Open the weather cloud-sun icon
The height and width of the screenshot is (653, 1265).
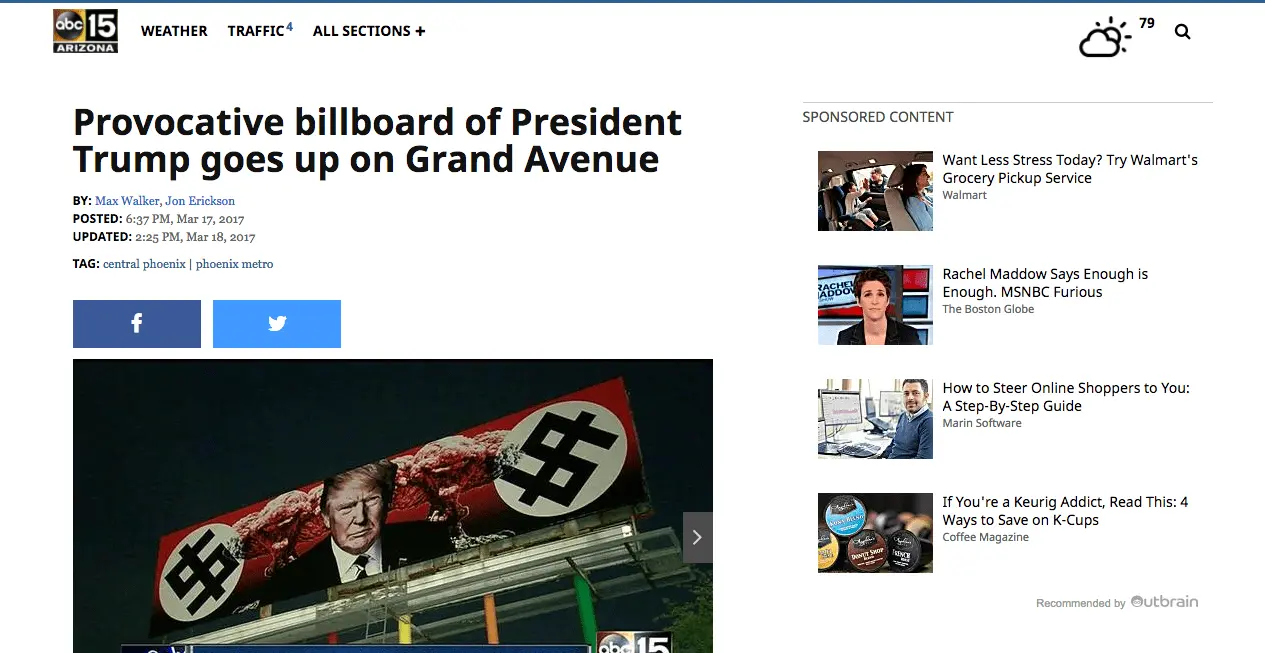pyautogui.click(x=1105, y=37)
